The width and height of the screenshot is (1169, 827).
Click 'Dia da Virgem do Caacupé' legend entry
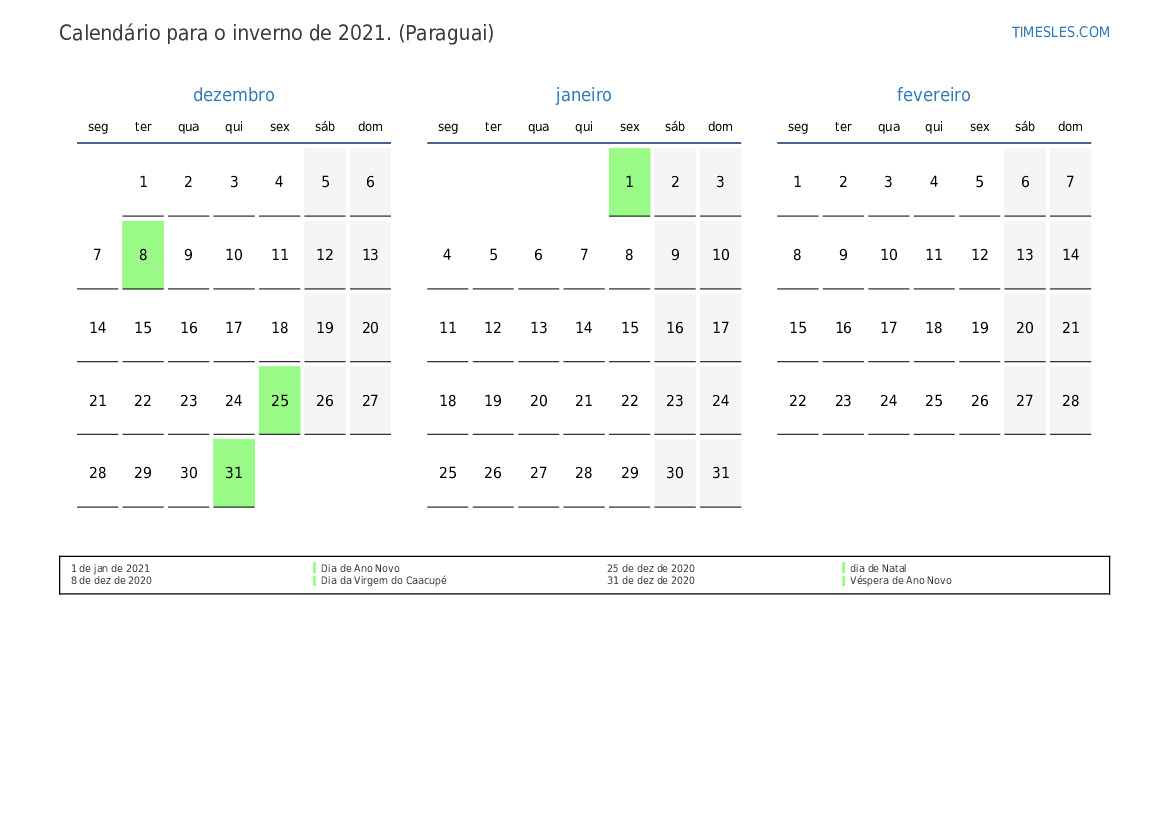click(x=383, y=580)
